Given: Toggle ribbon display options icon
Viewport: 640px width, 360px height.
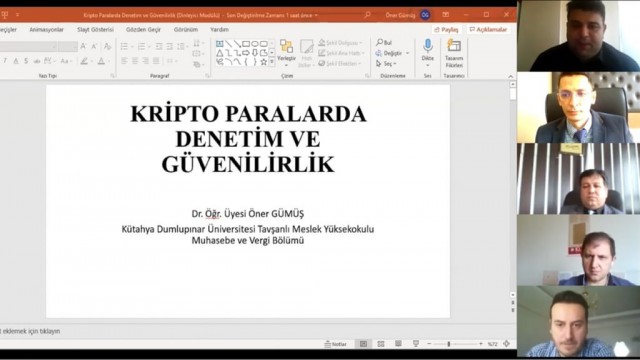Looking at the screenshot, I should [x=446, y=15].
